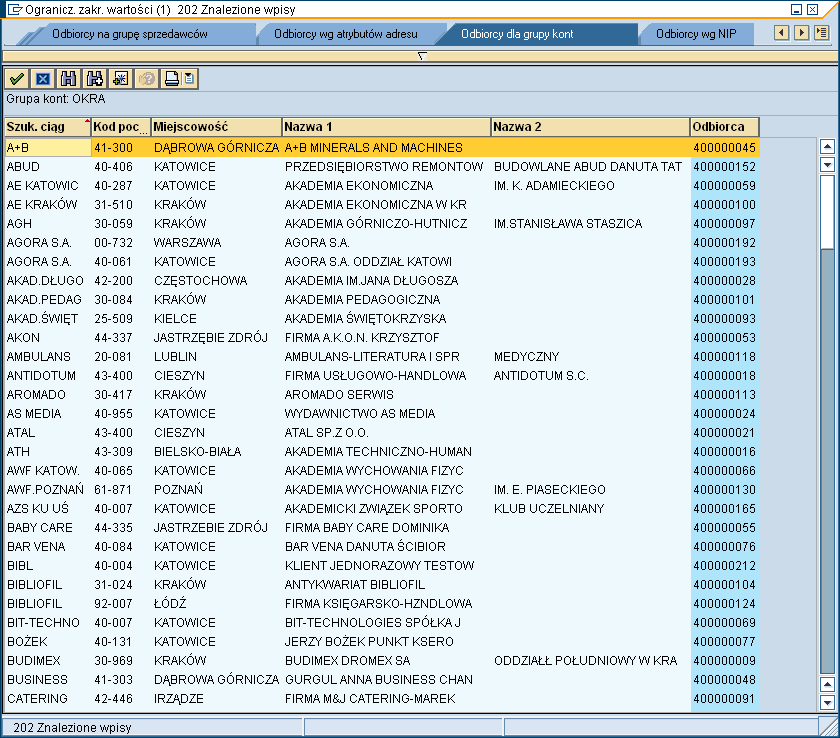This screenshot has height=738, width=840.
Task: Click ANTIDOTUM S.C. in Nazwa 2
Action: click(541, 375)
